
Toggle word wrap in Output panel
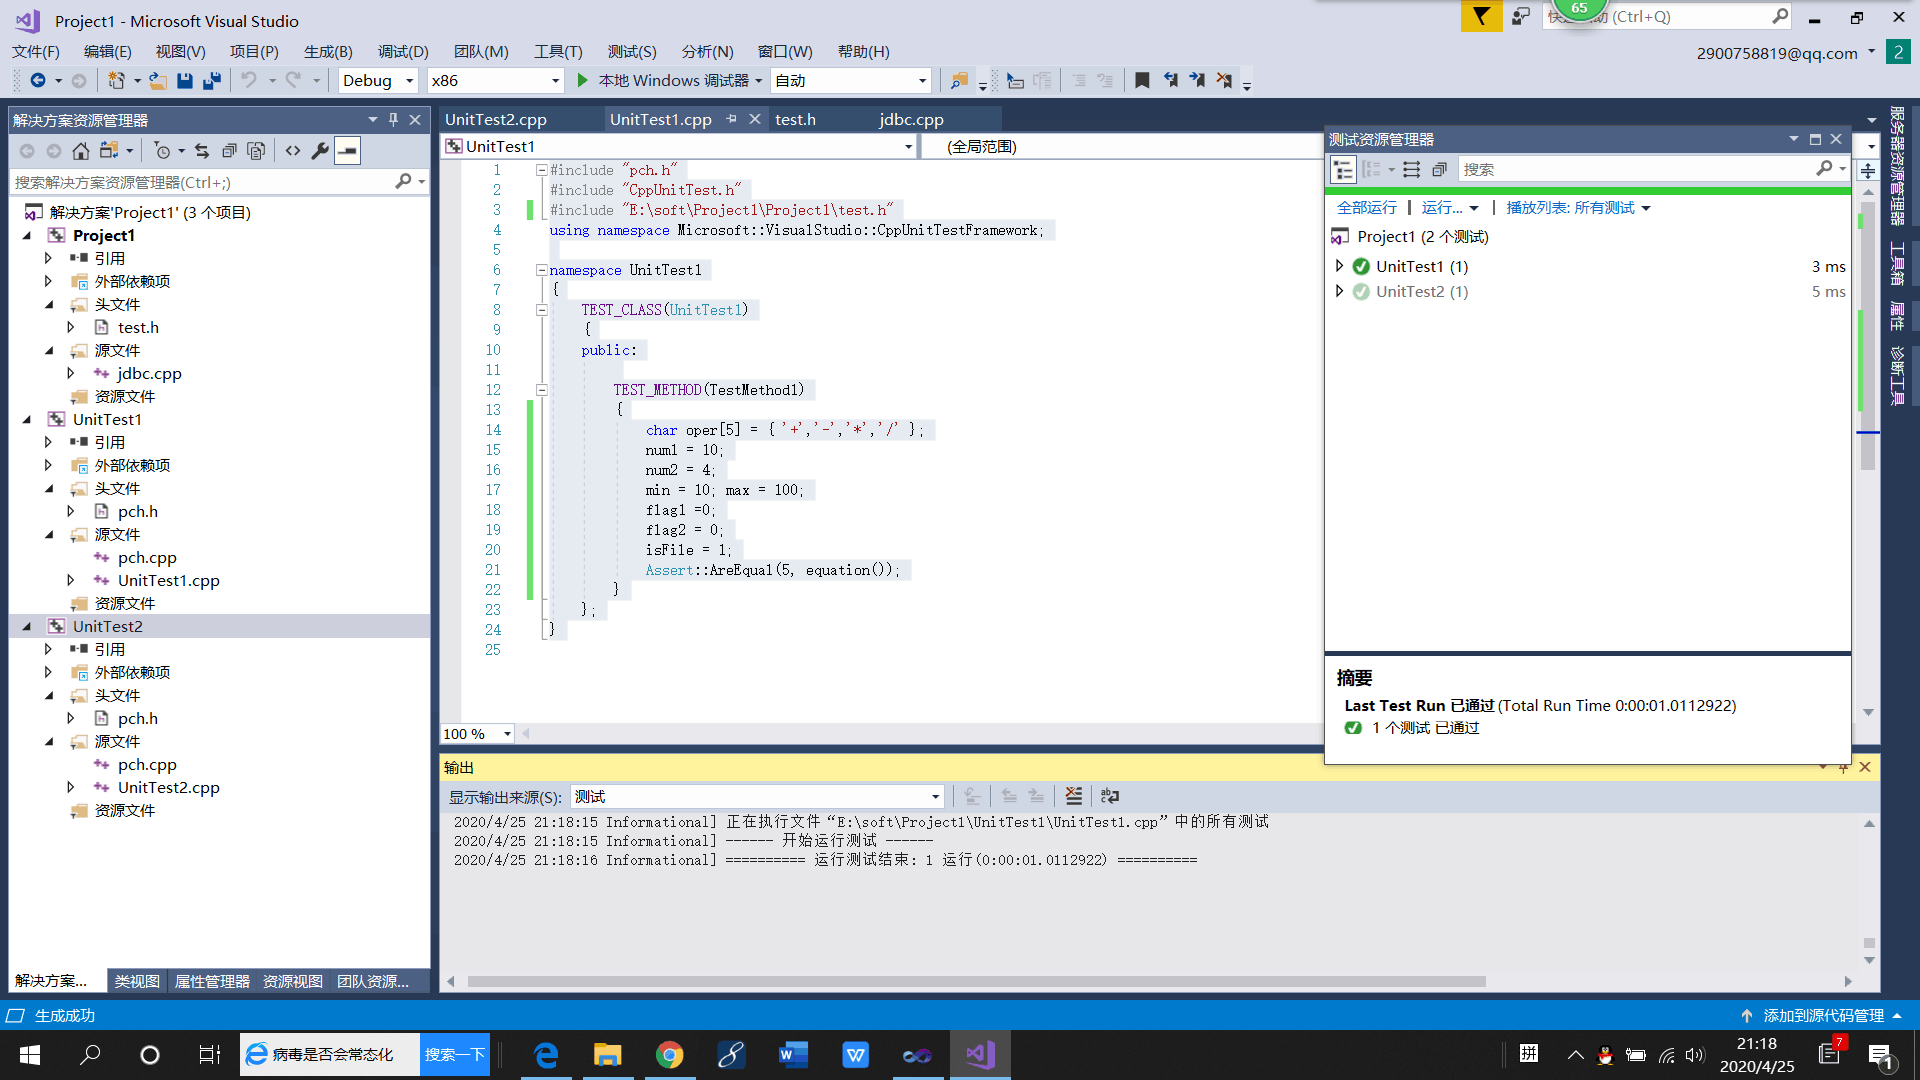1109,796
